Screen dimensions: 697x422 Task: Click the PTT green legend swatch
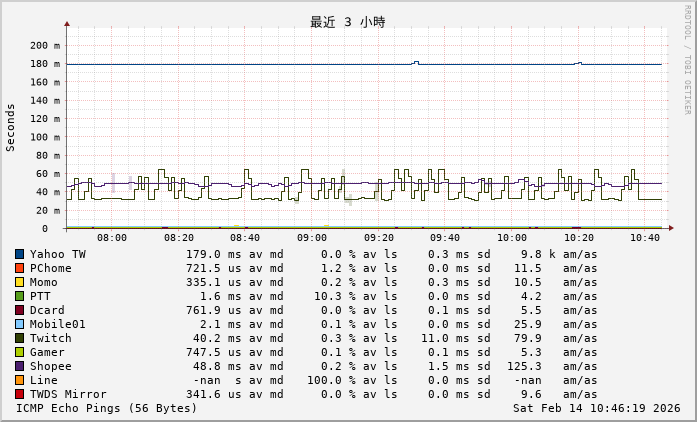coord(19,296)
